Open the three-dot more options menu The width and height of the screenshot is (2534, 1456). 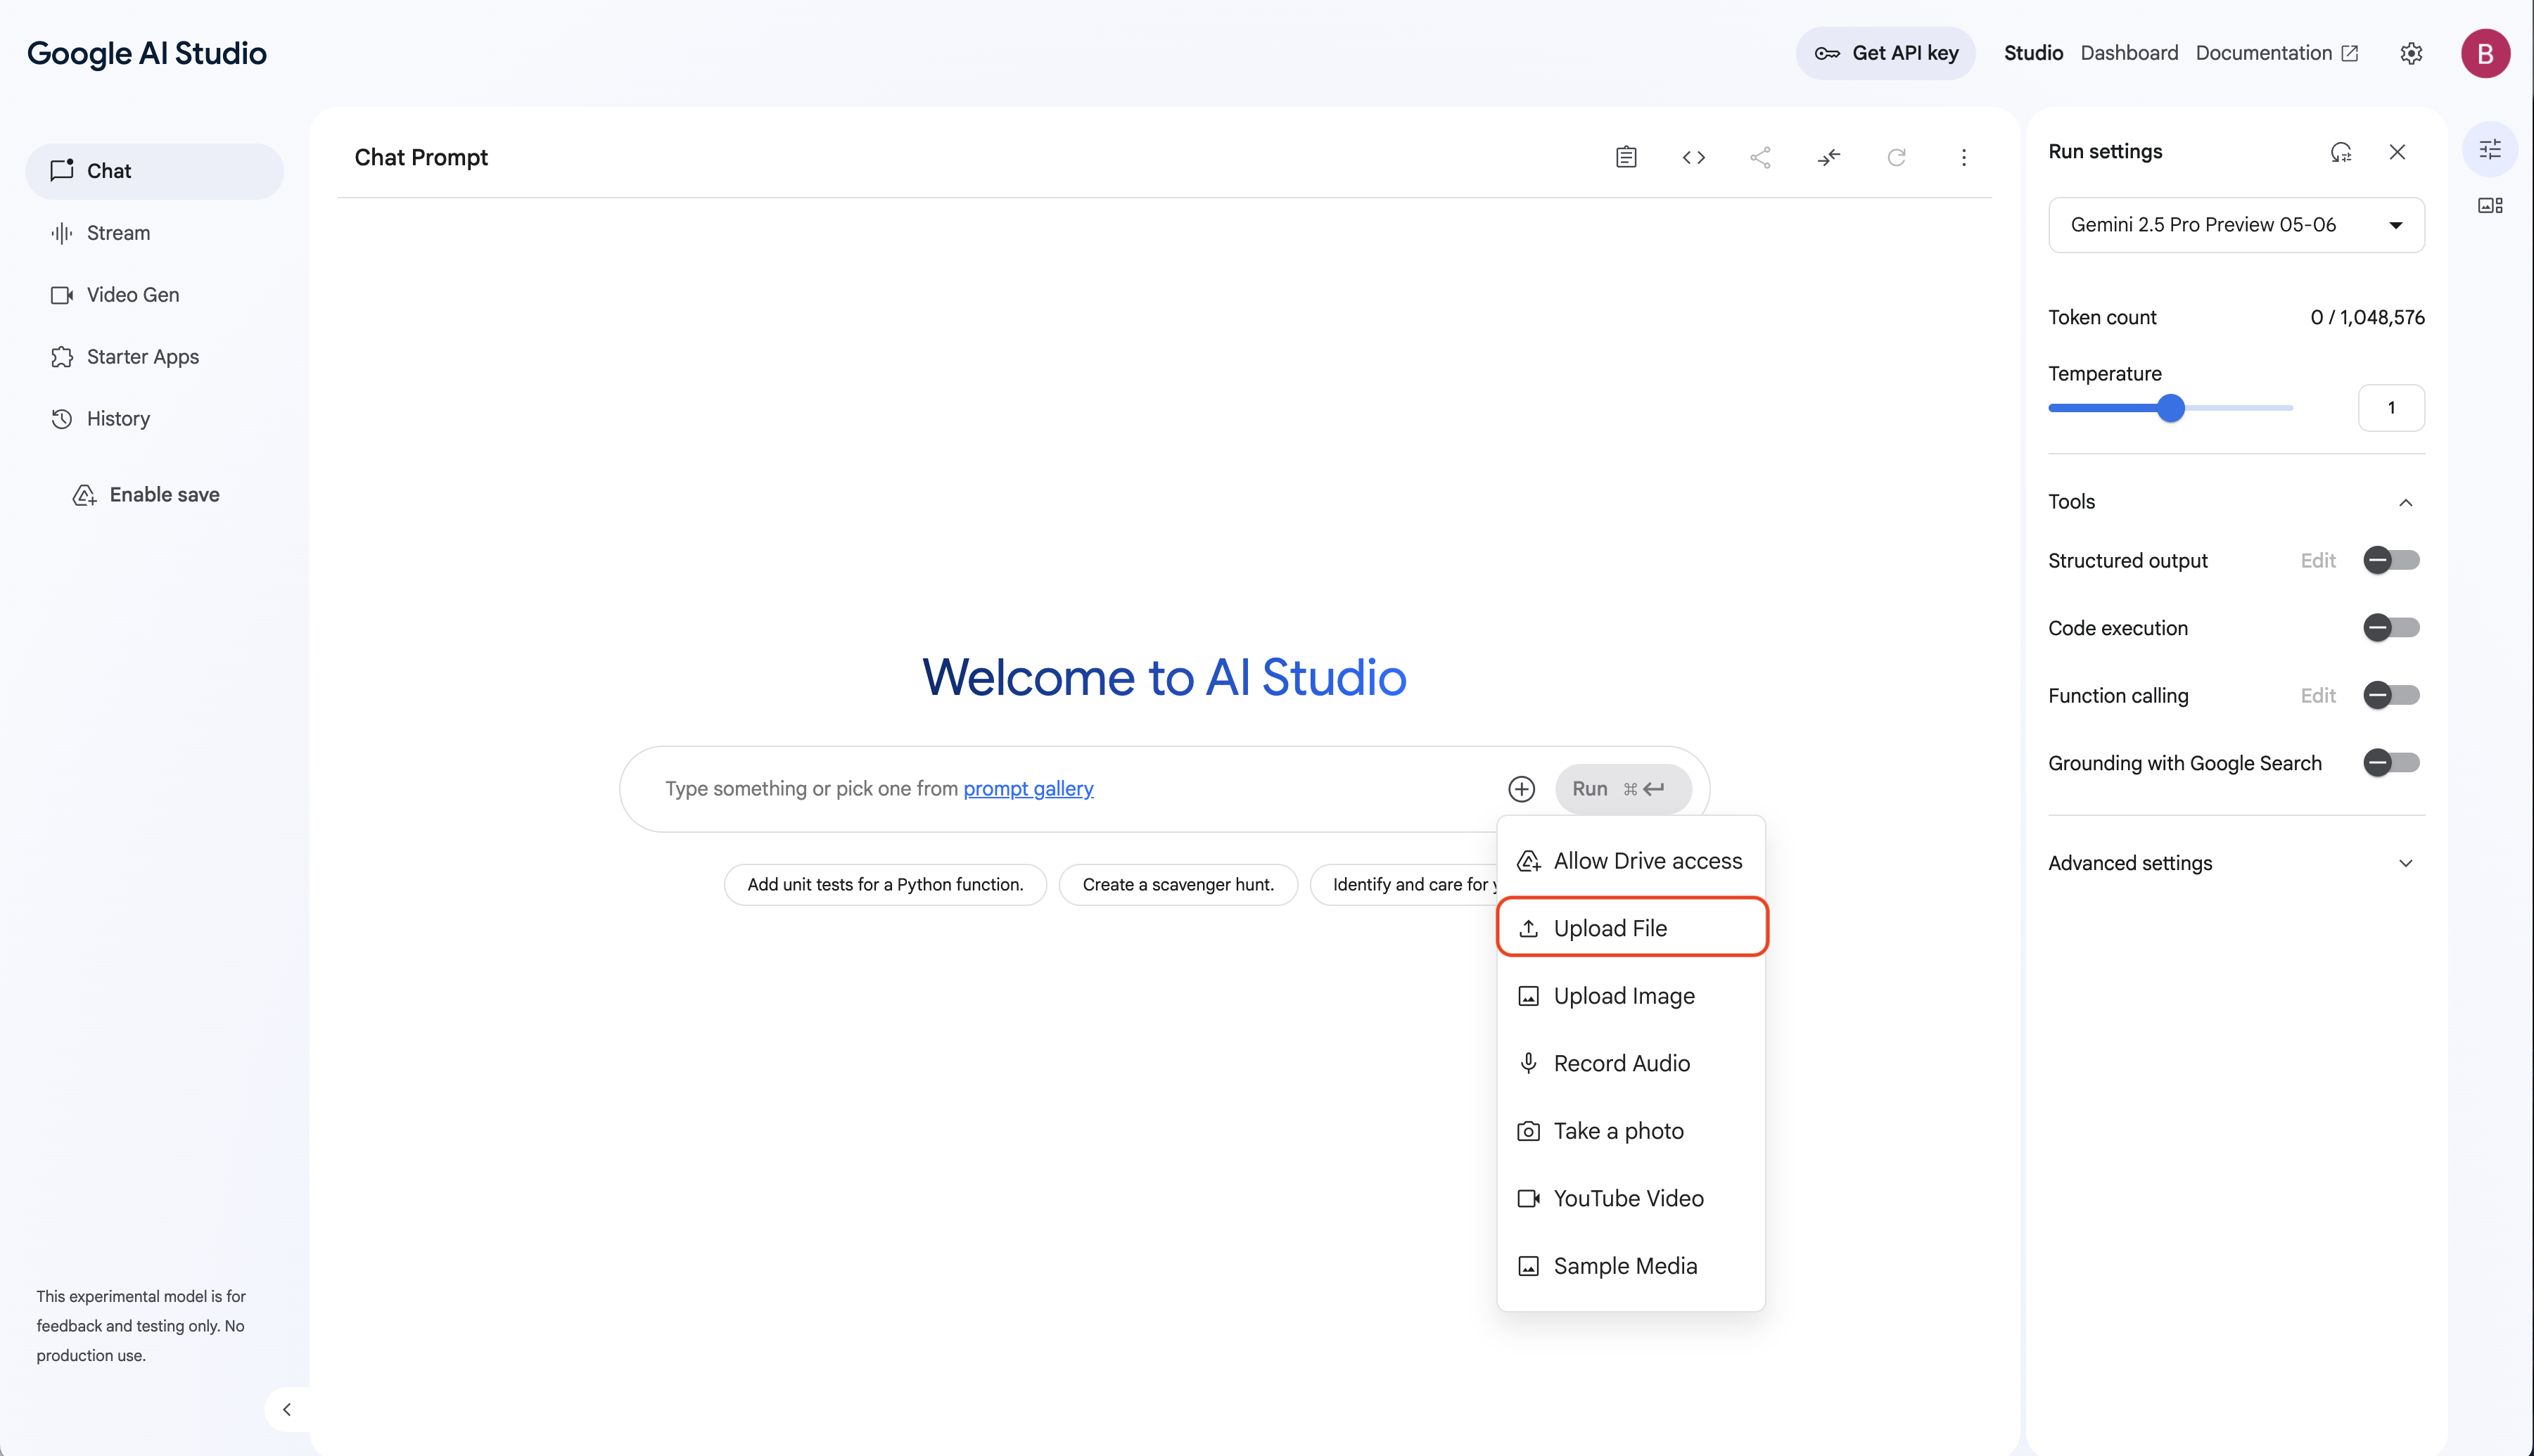click(x=1964, y=157)
